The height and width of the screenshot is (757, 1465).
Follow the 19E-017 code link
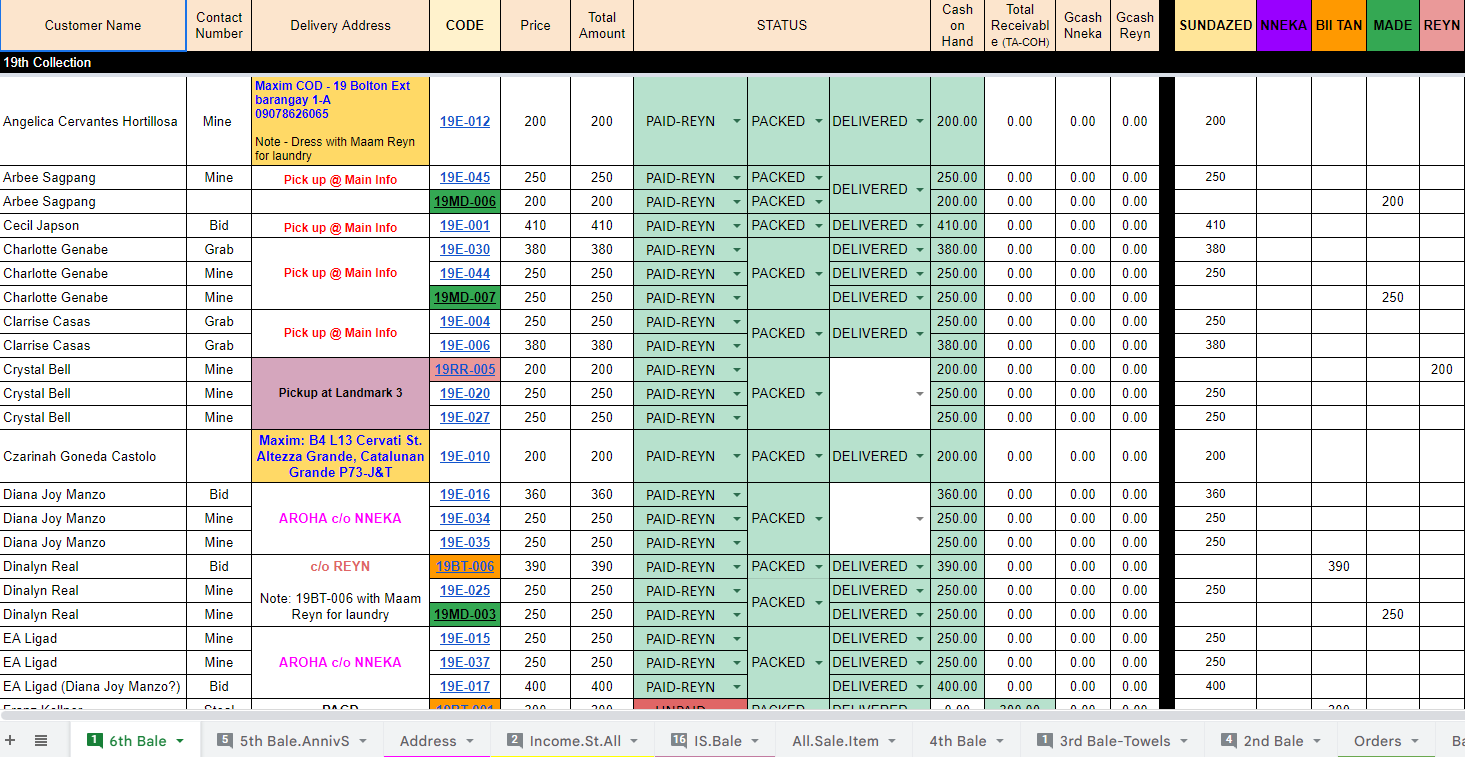click(x=465, y=687)
